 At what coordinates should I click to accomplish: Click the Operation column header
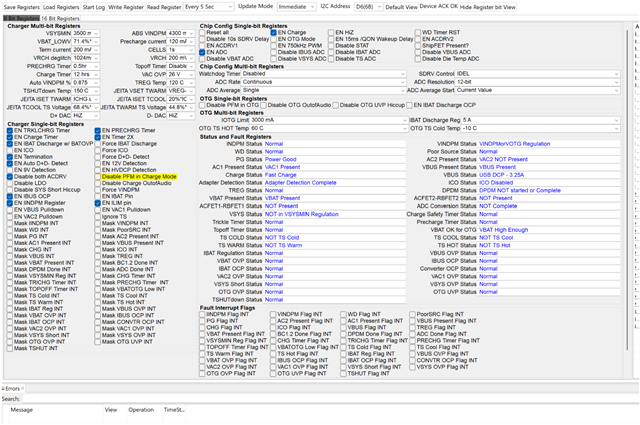(141, 409)
